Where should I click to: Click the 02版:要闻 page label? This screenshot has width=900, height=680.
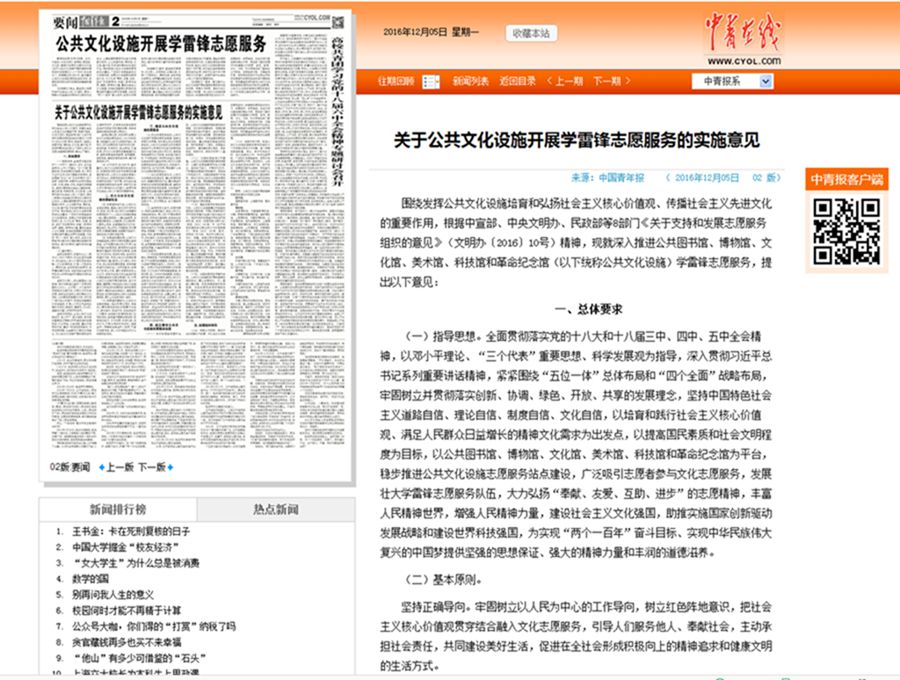(x=70, y=467)
